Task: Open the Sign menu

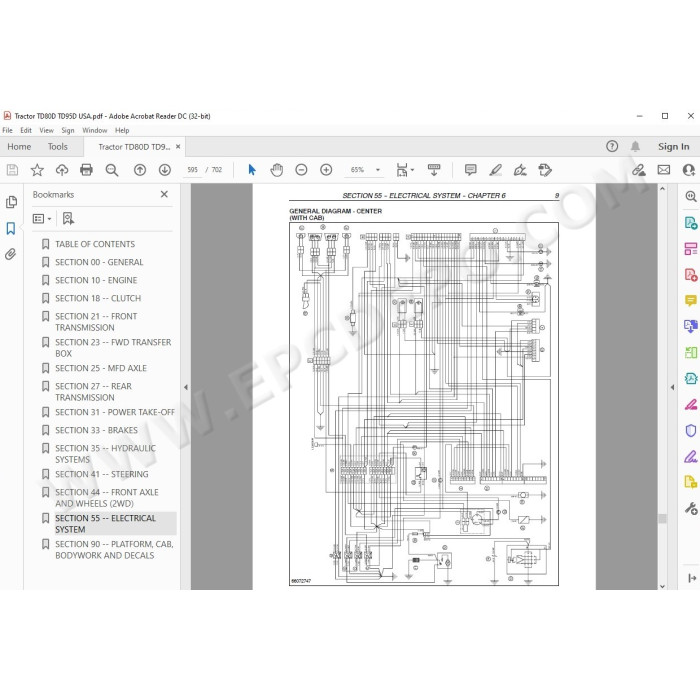Action: tap(68, 130)
